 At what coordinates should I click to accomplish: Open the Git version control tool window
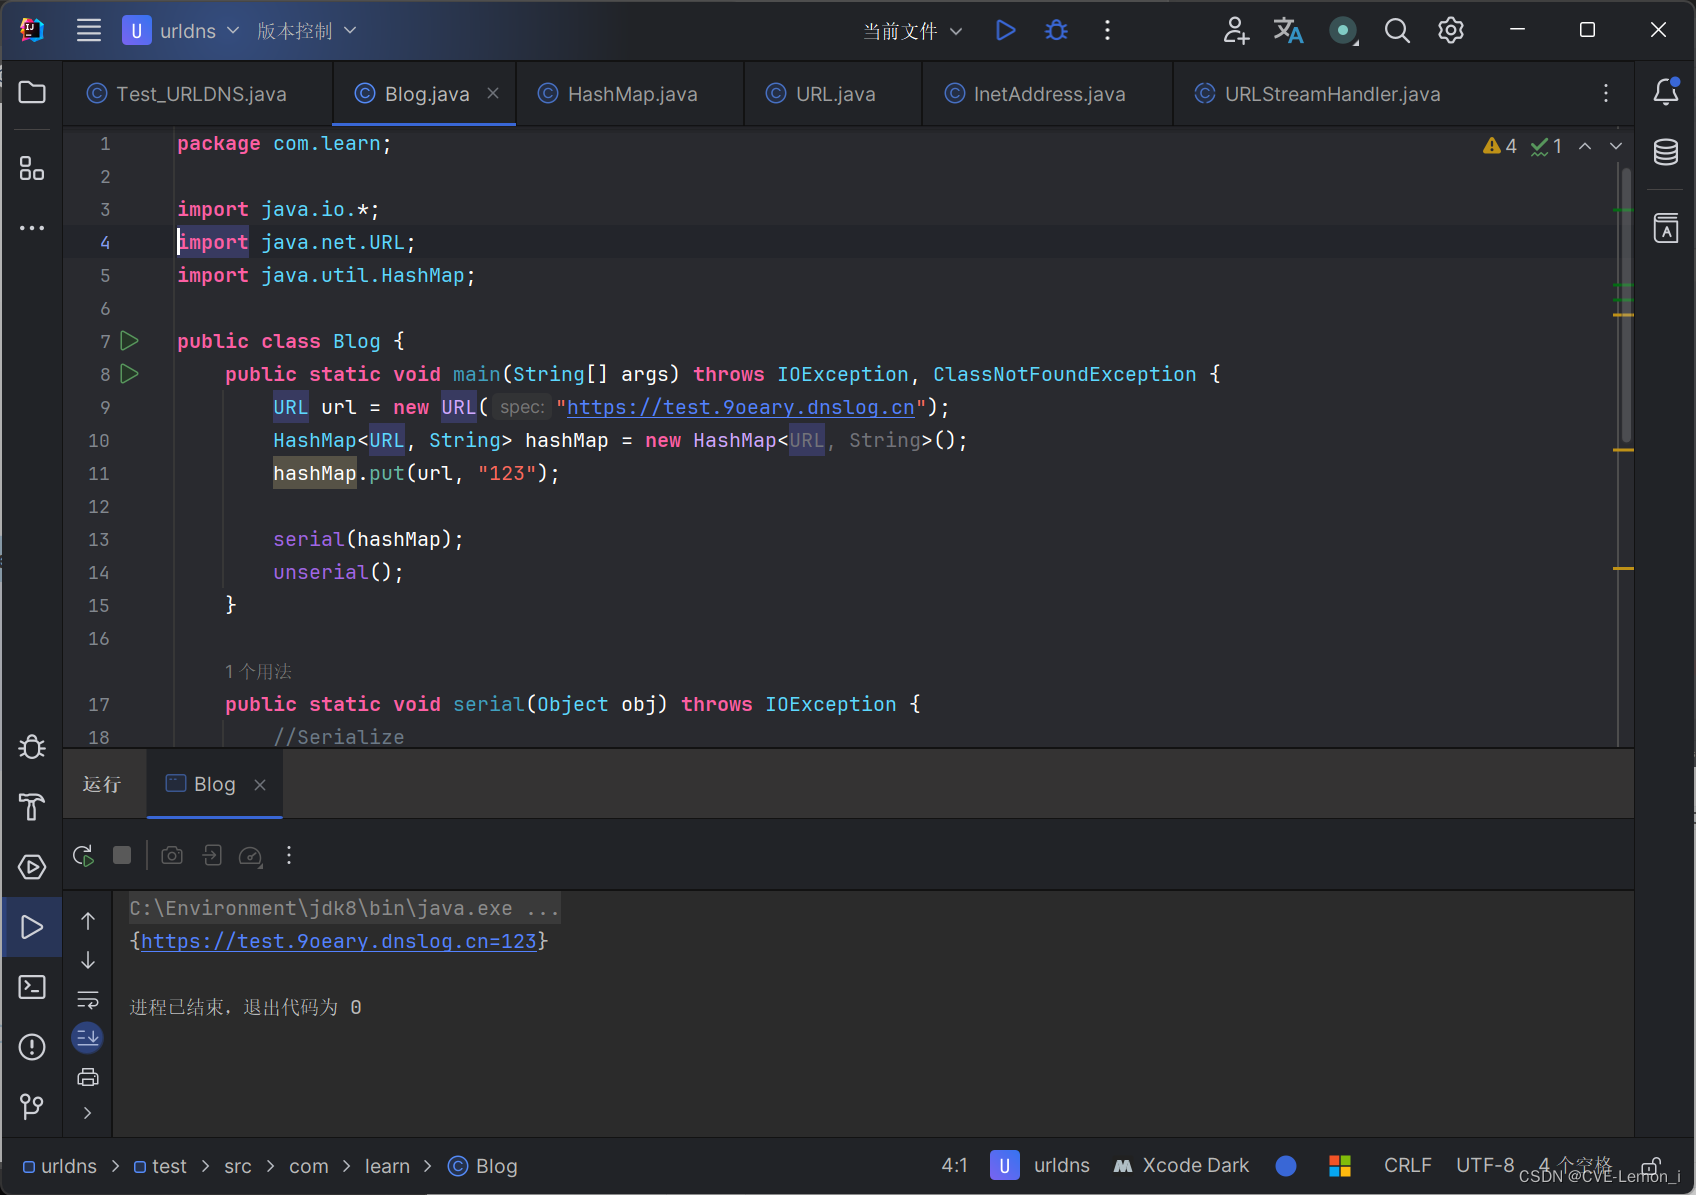click(x=32, y=1106)
